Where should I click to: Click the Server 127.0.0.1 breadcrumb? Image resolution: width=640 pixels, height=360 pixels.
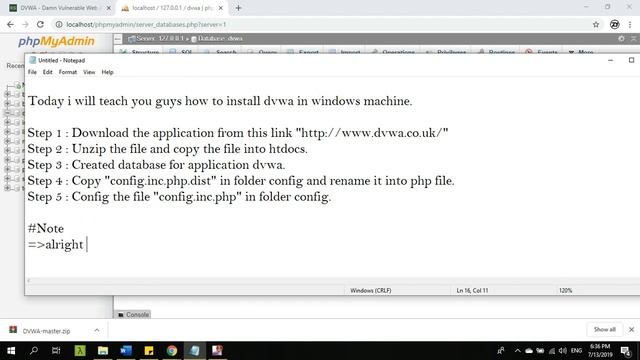(156, 38)
